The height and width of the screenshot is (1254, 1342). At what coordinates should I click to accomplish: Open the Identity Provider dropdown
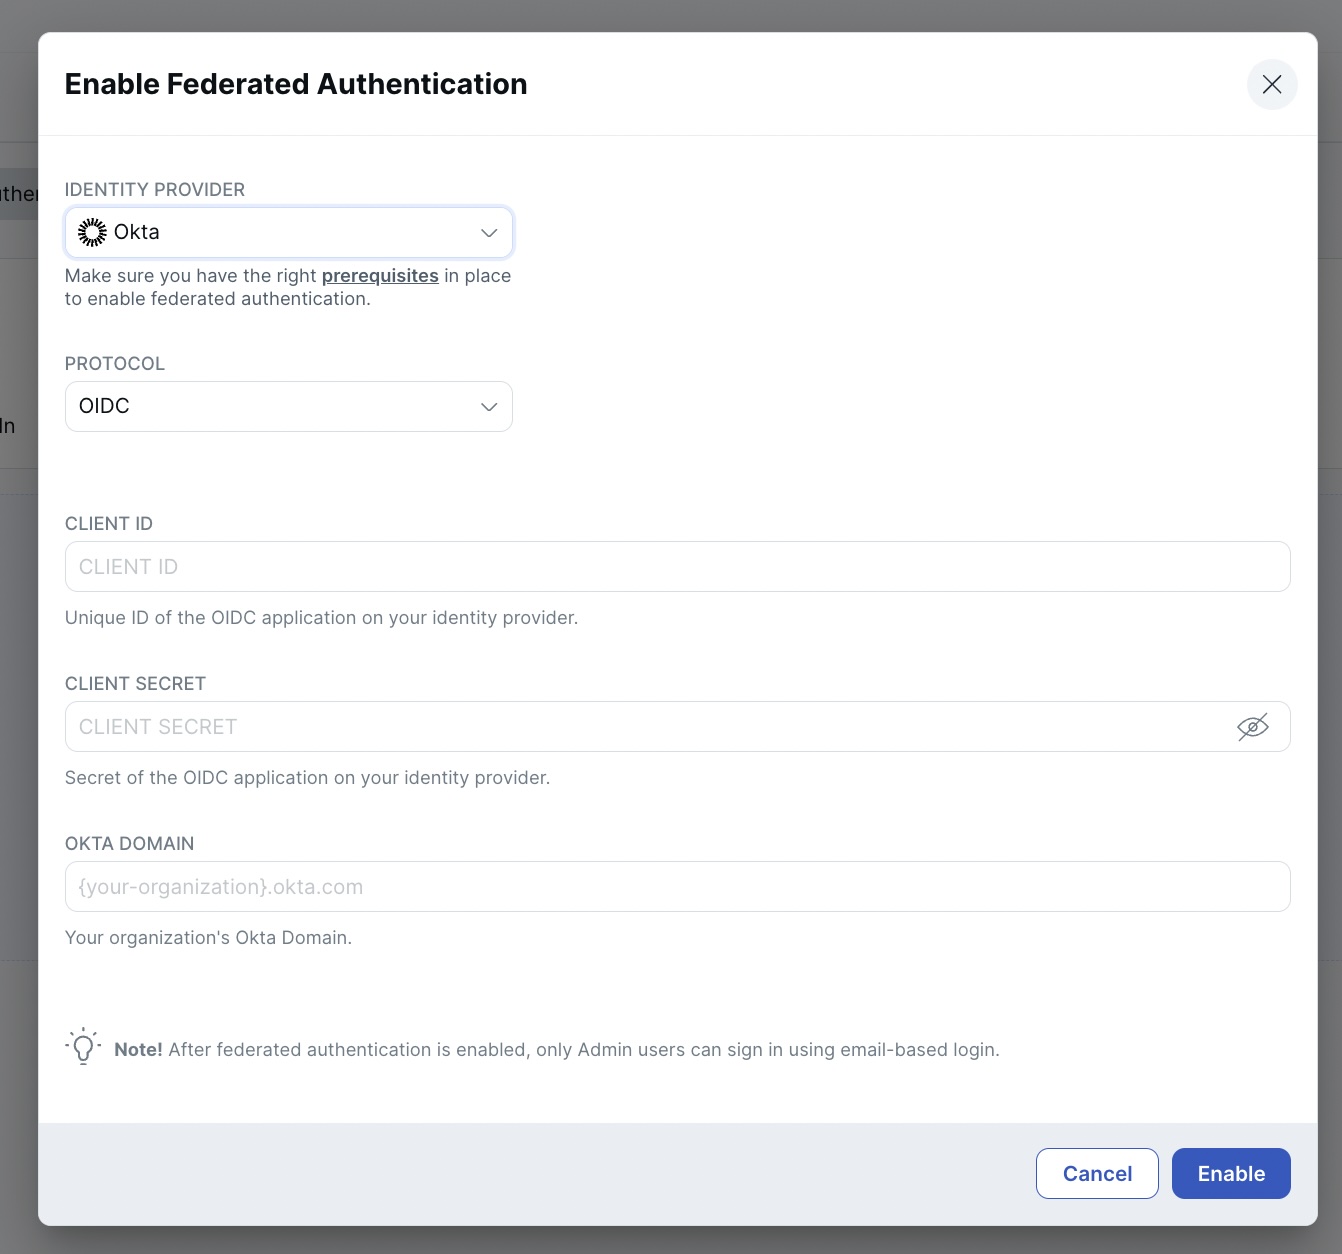click(288, 232)
